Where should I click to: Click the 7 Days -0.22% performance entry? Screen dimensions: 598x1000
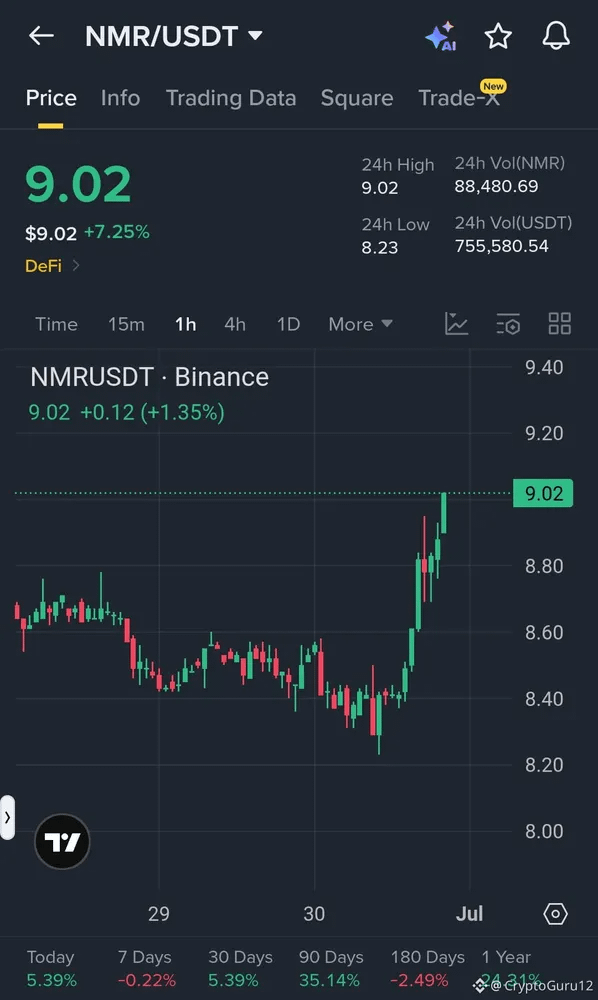coord(146,969)
